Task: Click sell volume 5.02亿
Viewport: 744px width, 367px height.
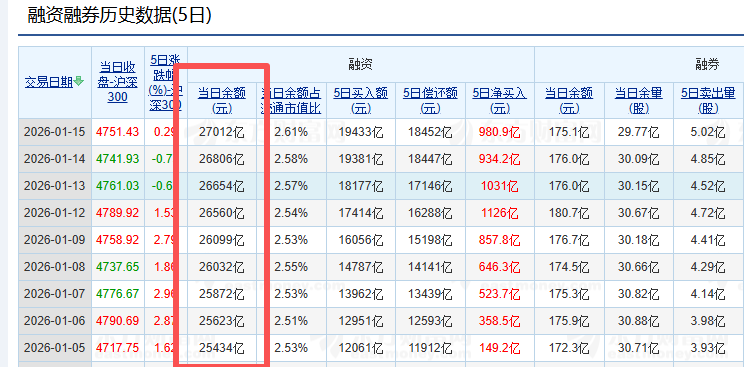Action: pyautogui.click(x=708, y=132)
